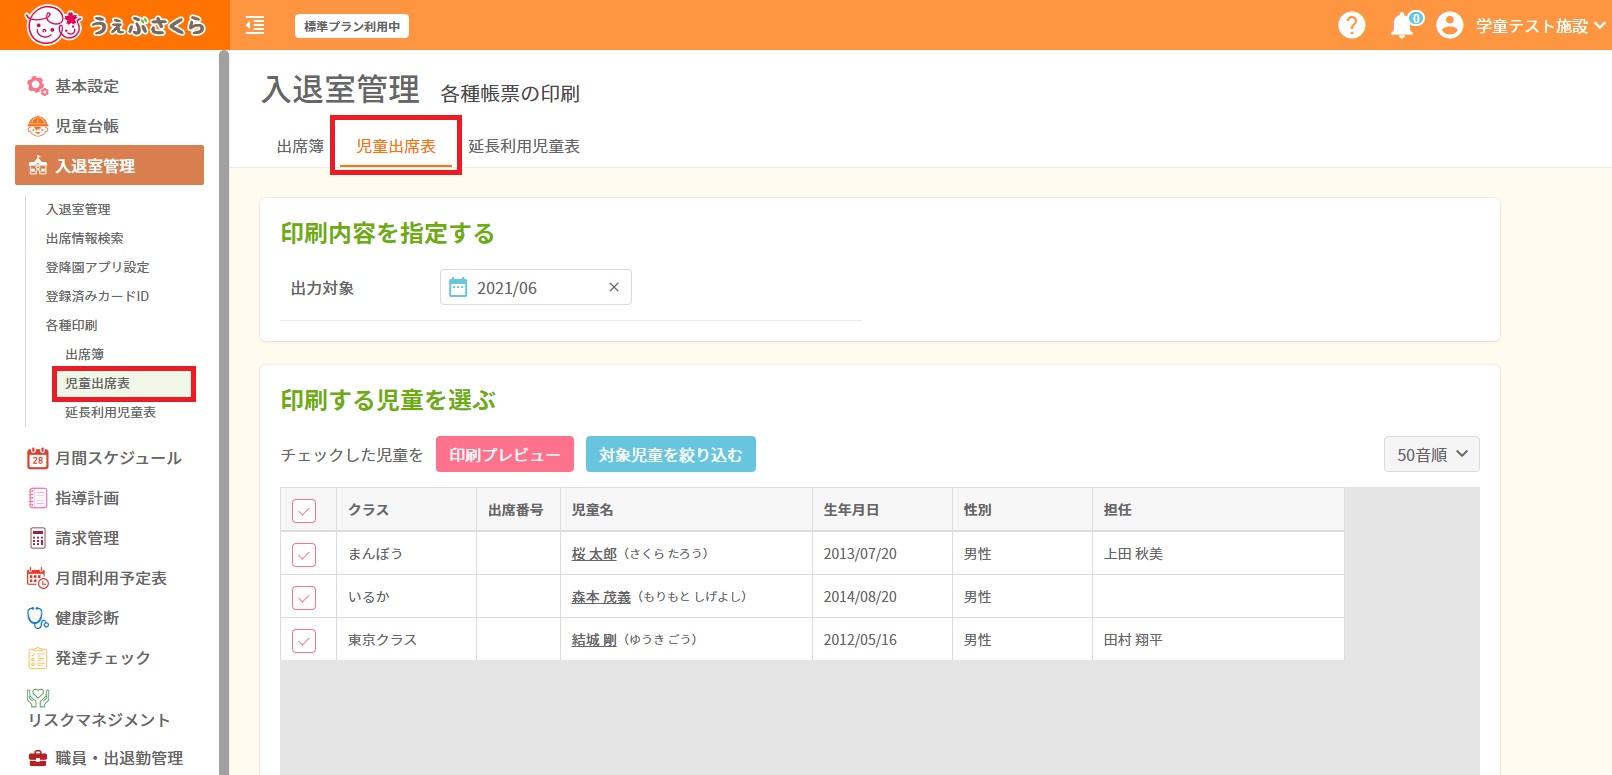Switch to the 出席簿 tab

[300, 146]
